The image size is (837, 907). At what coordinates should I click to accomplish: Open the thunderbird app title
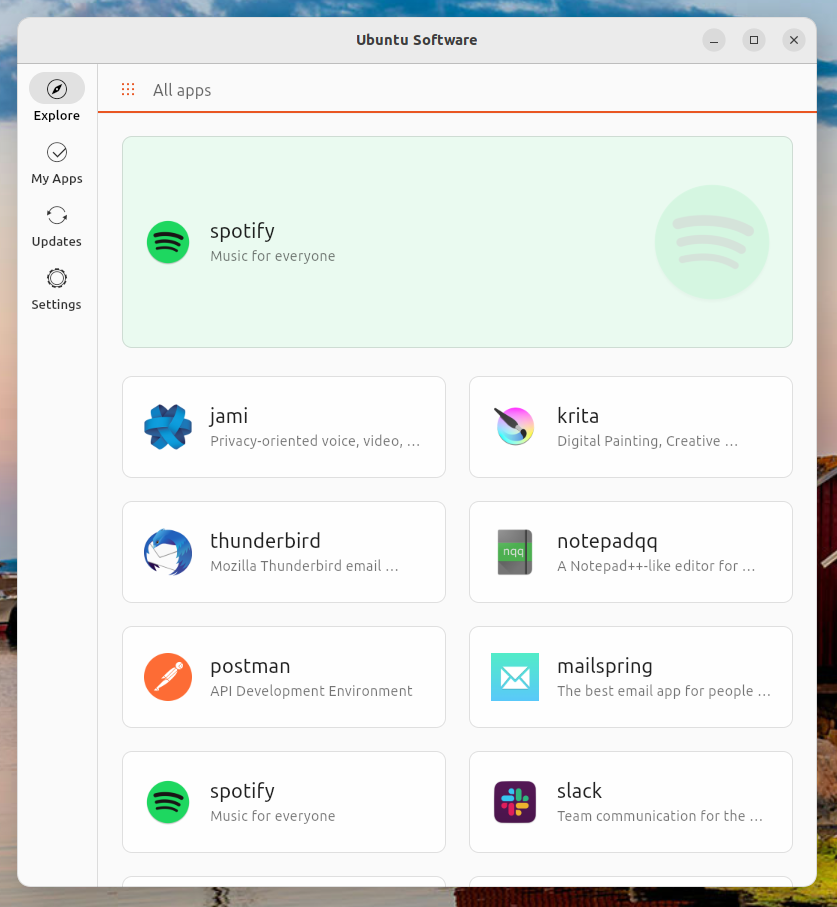(265, 541)
